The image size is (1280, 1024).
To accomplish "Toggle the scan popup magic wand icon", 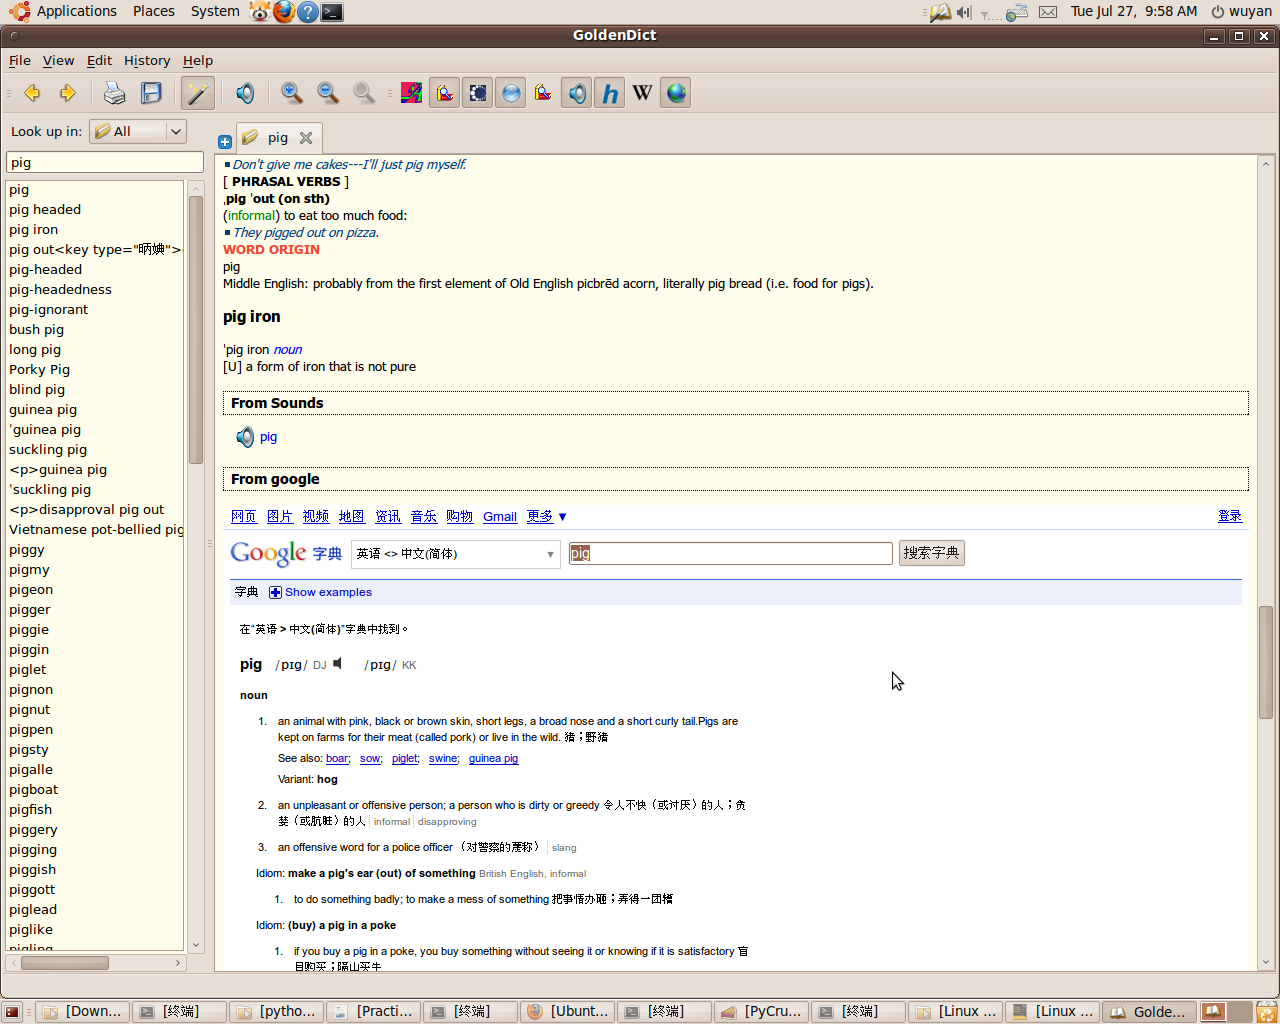I will 198,93.
